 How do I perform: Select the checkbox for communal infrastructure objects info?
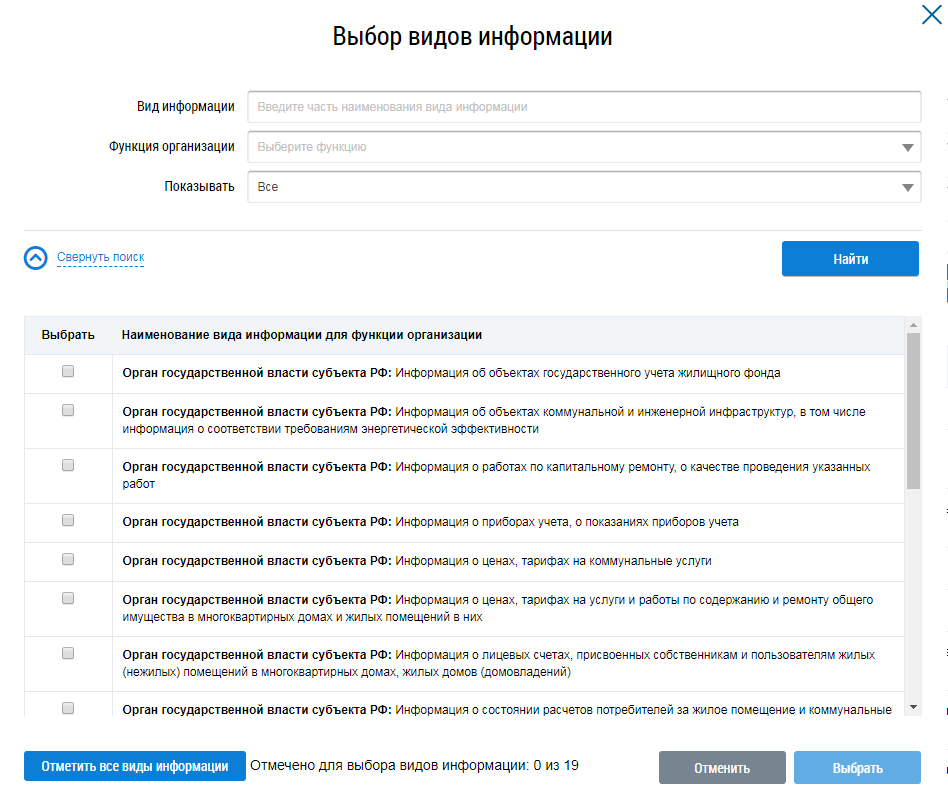68,410
